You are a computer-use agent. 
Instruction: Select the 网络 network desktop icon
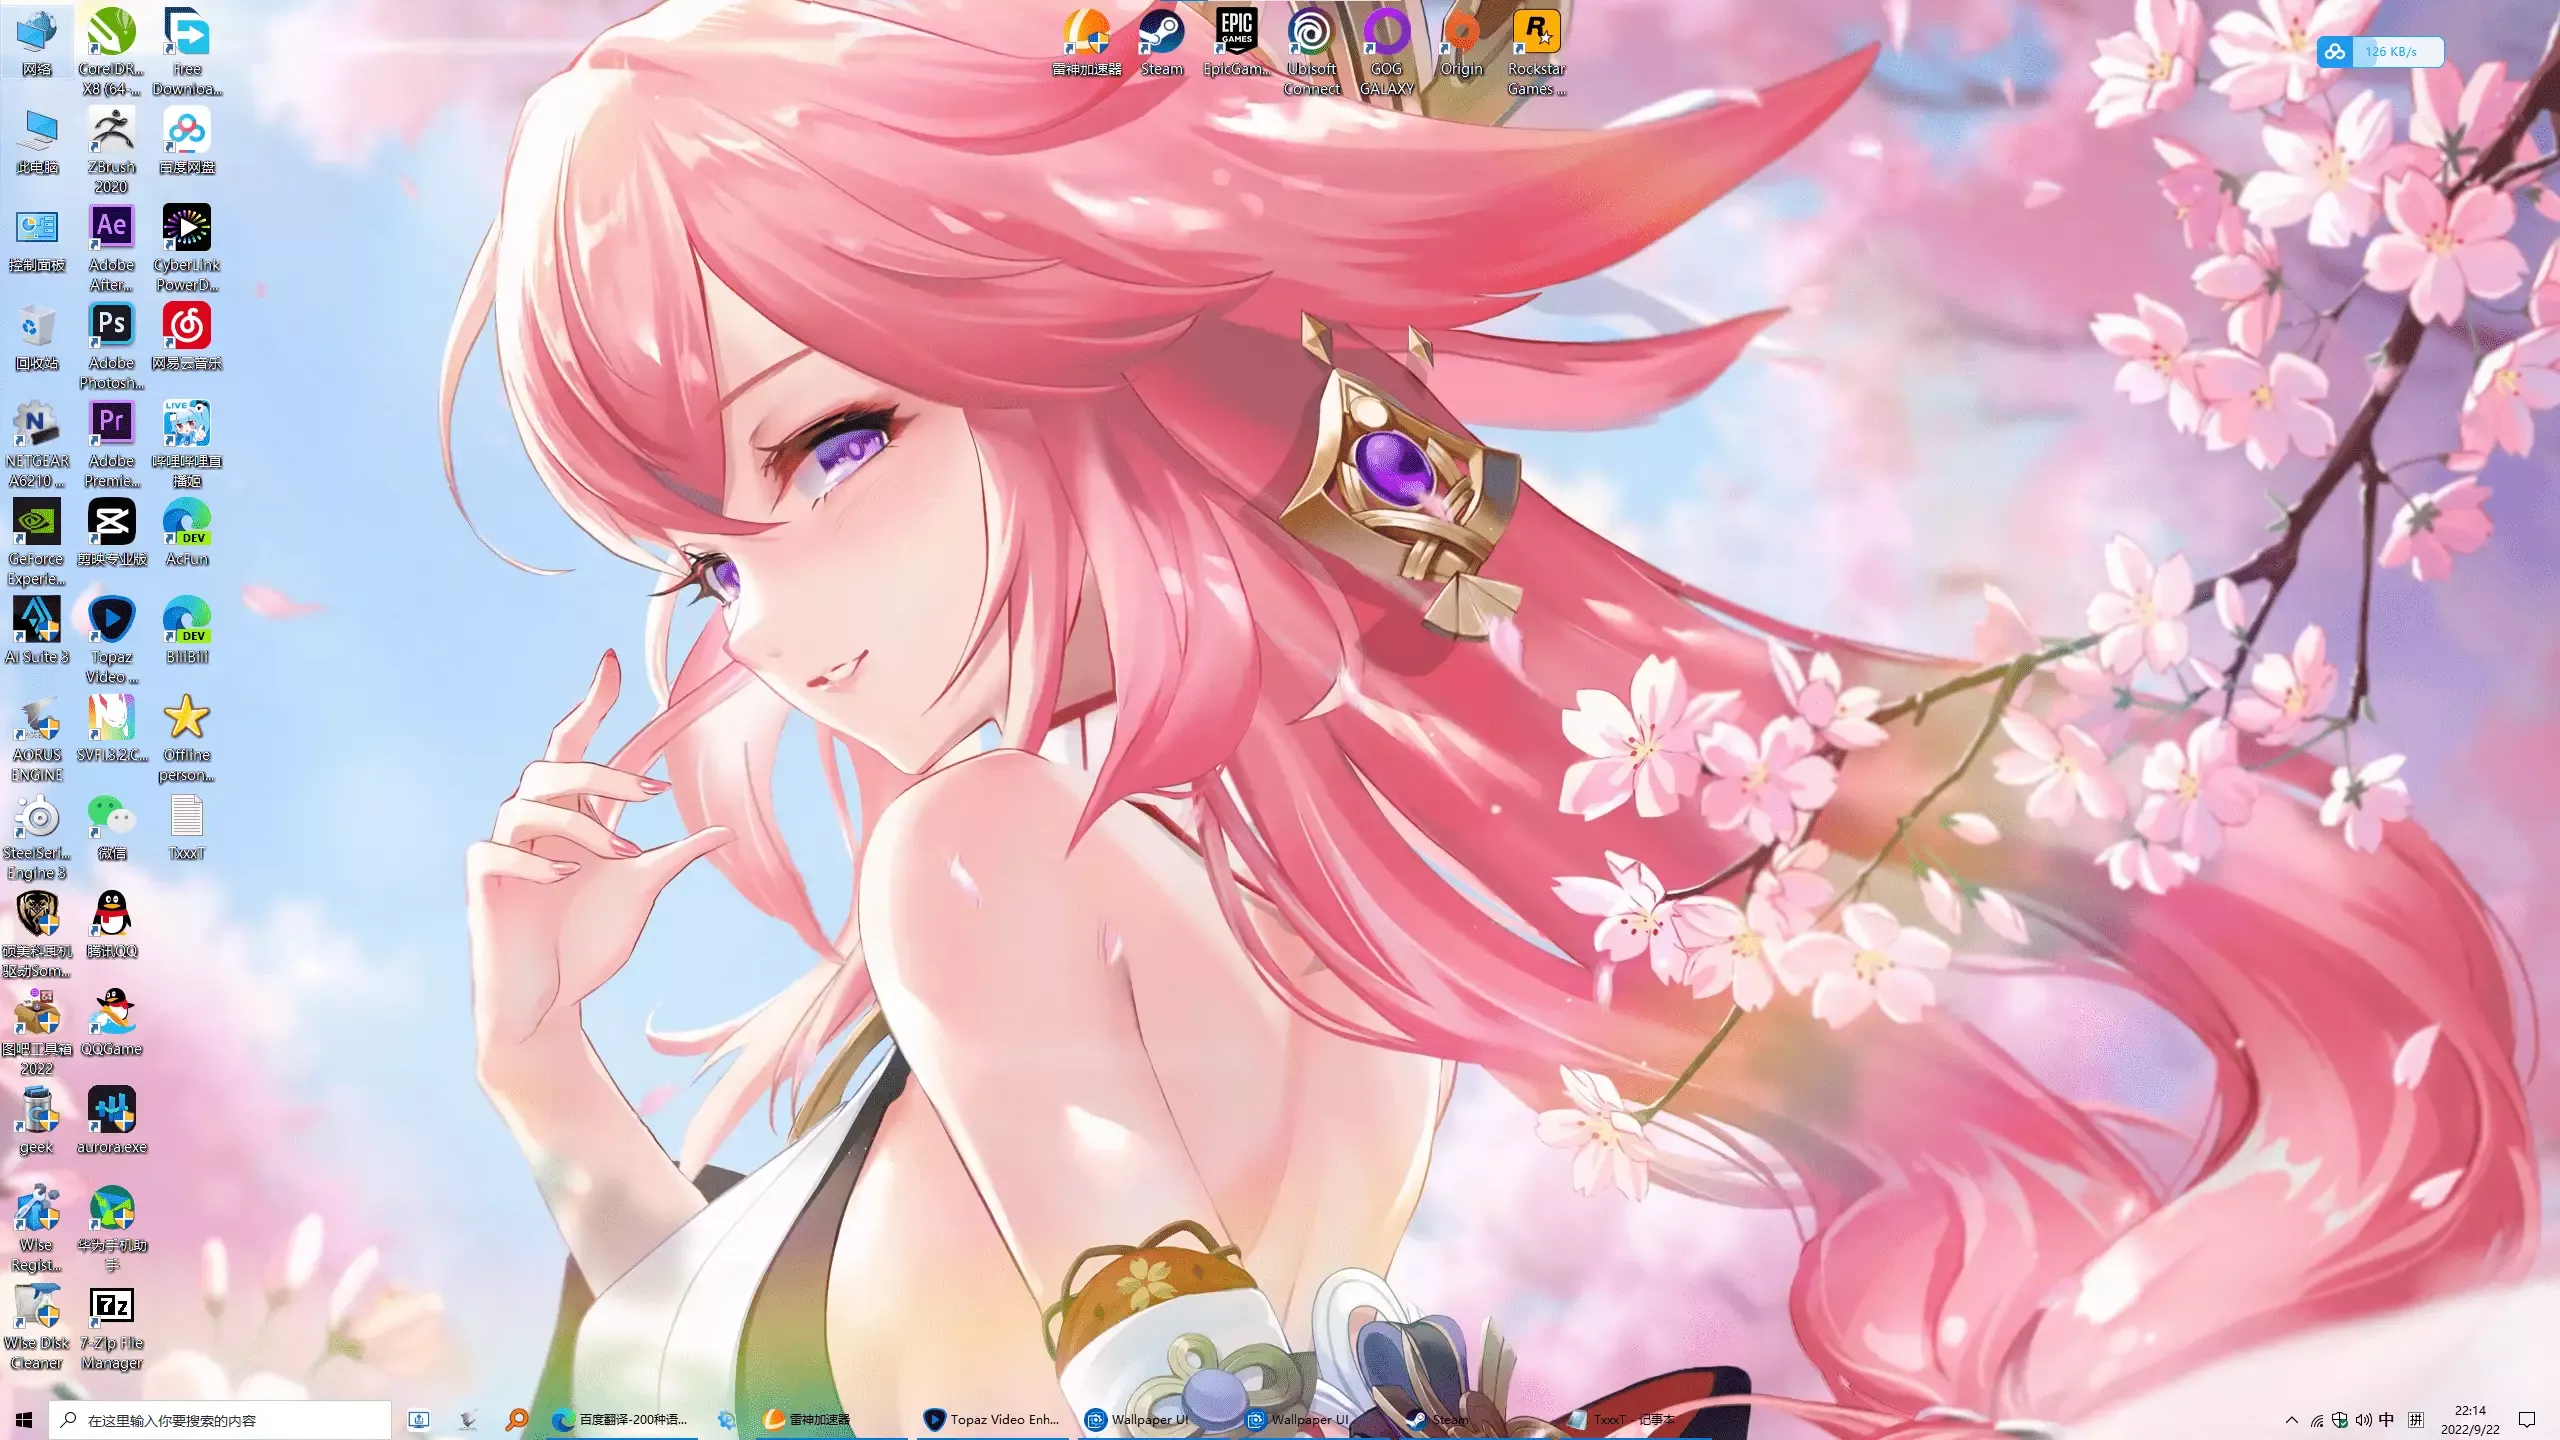tap(36, 43)
